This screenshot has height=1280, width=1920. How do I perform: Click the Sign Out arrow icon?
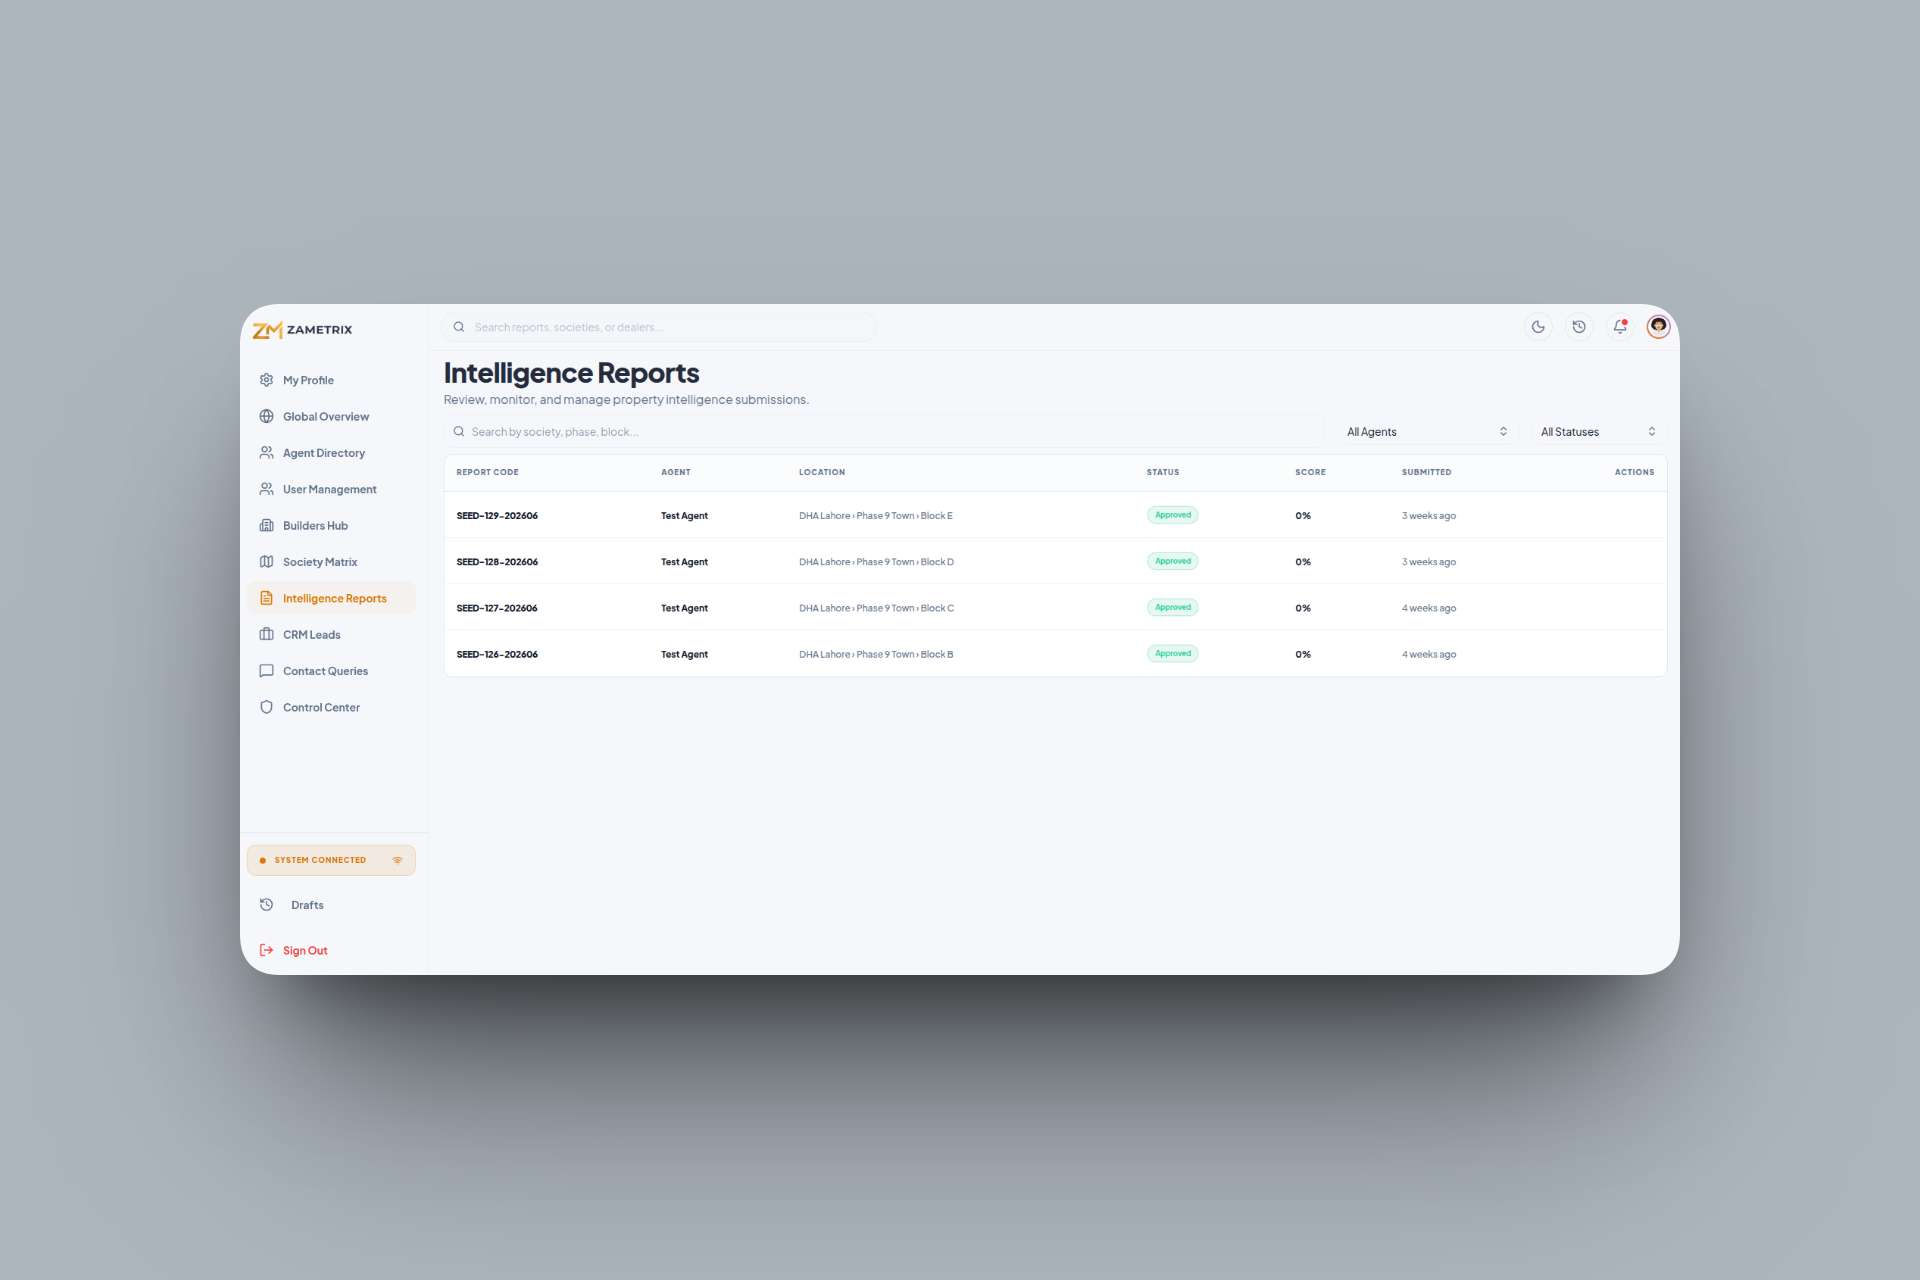point(266,950)
